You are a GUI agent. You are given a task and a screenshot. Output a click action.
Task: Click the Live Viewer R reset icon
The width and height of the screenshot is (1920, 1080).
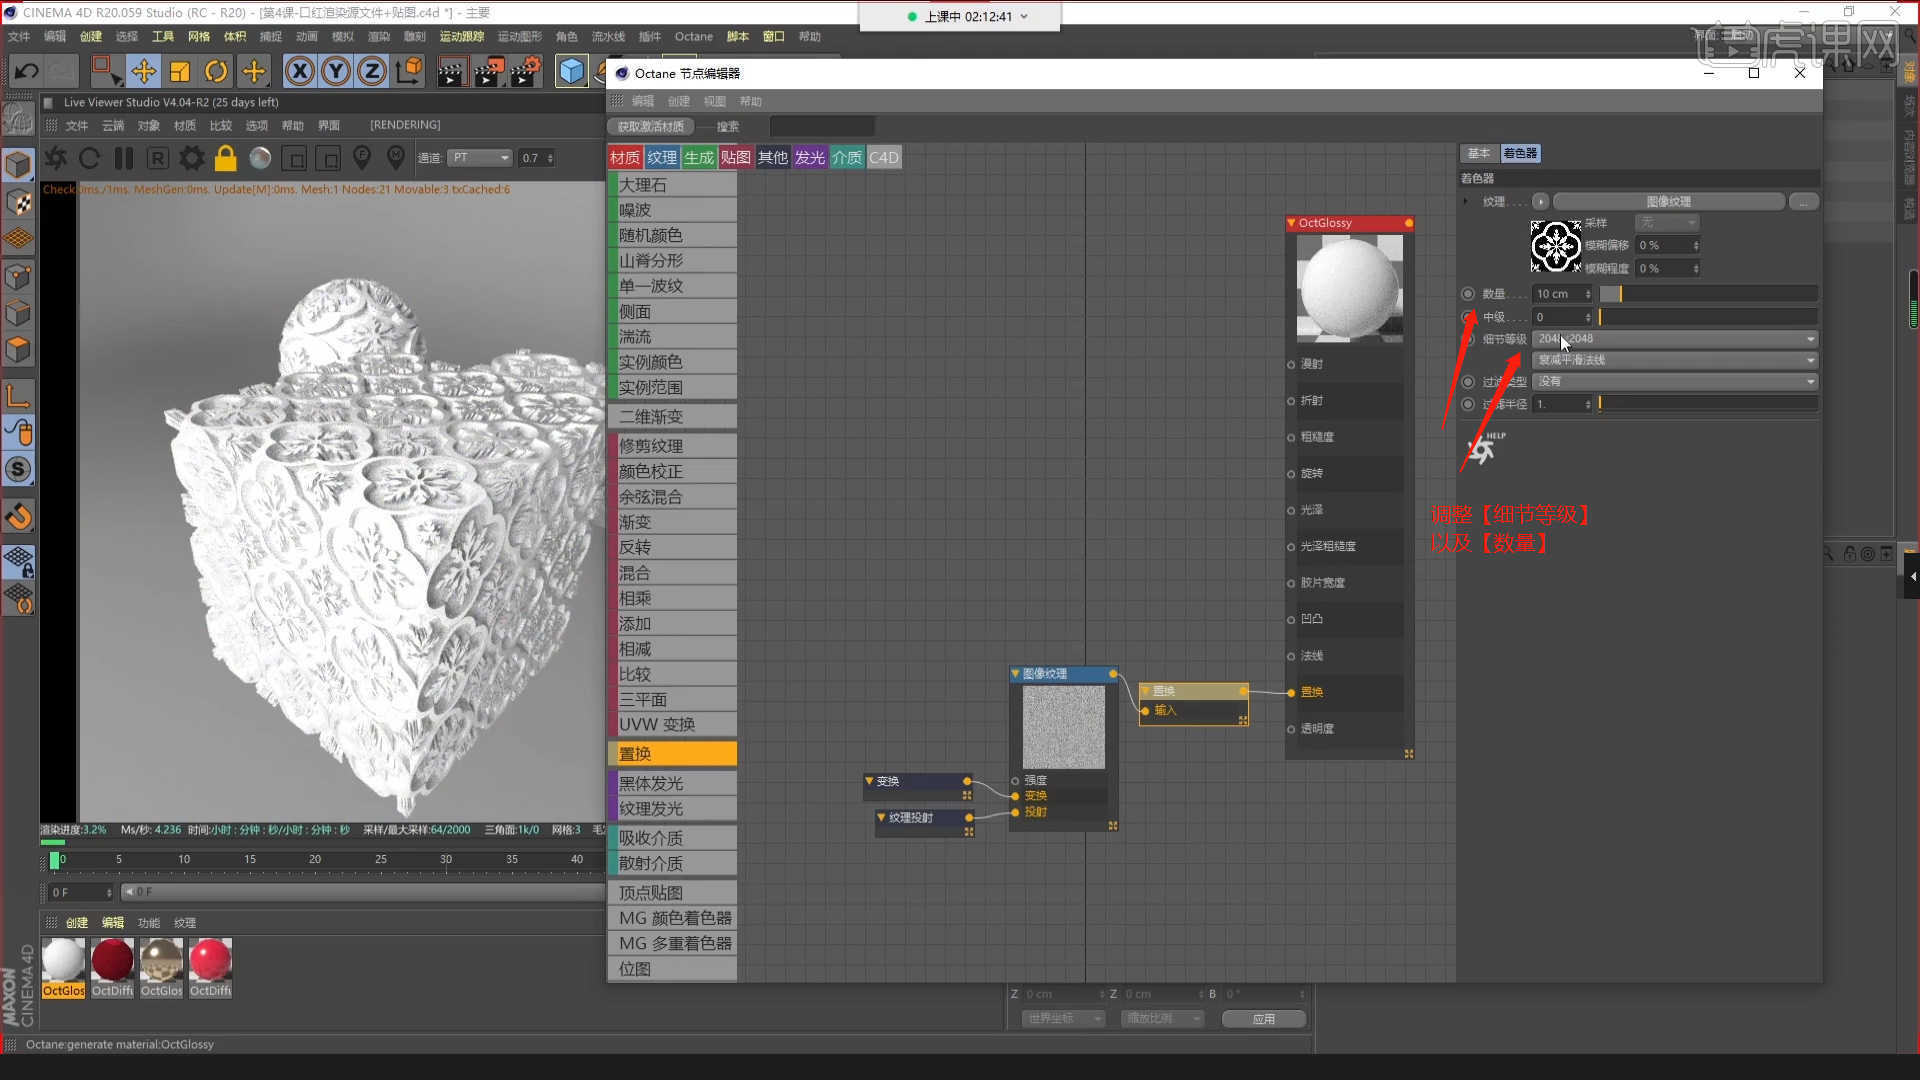(x=157, y=158)
